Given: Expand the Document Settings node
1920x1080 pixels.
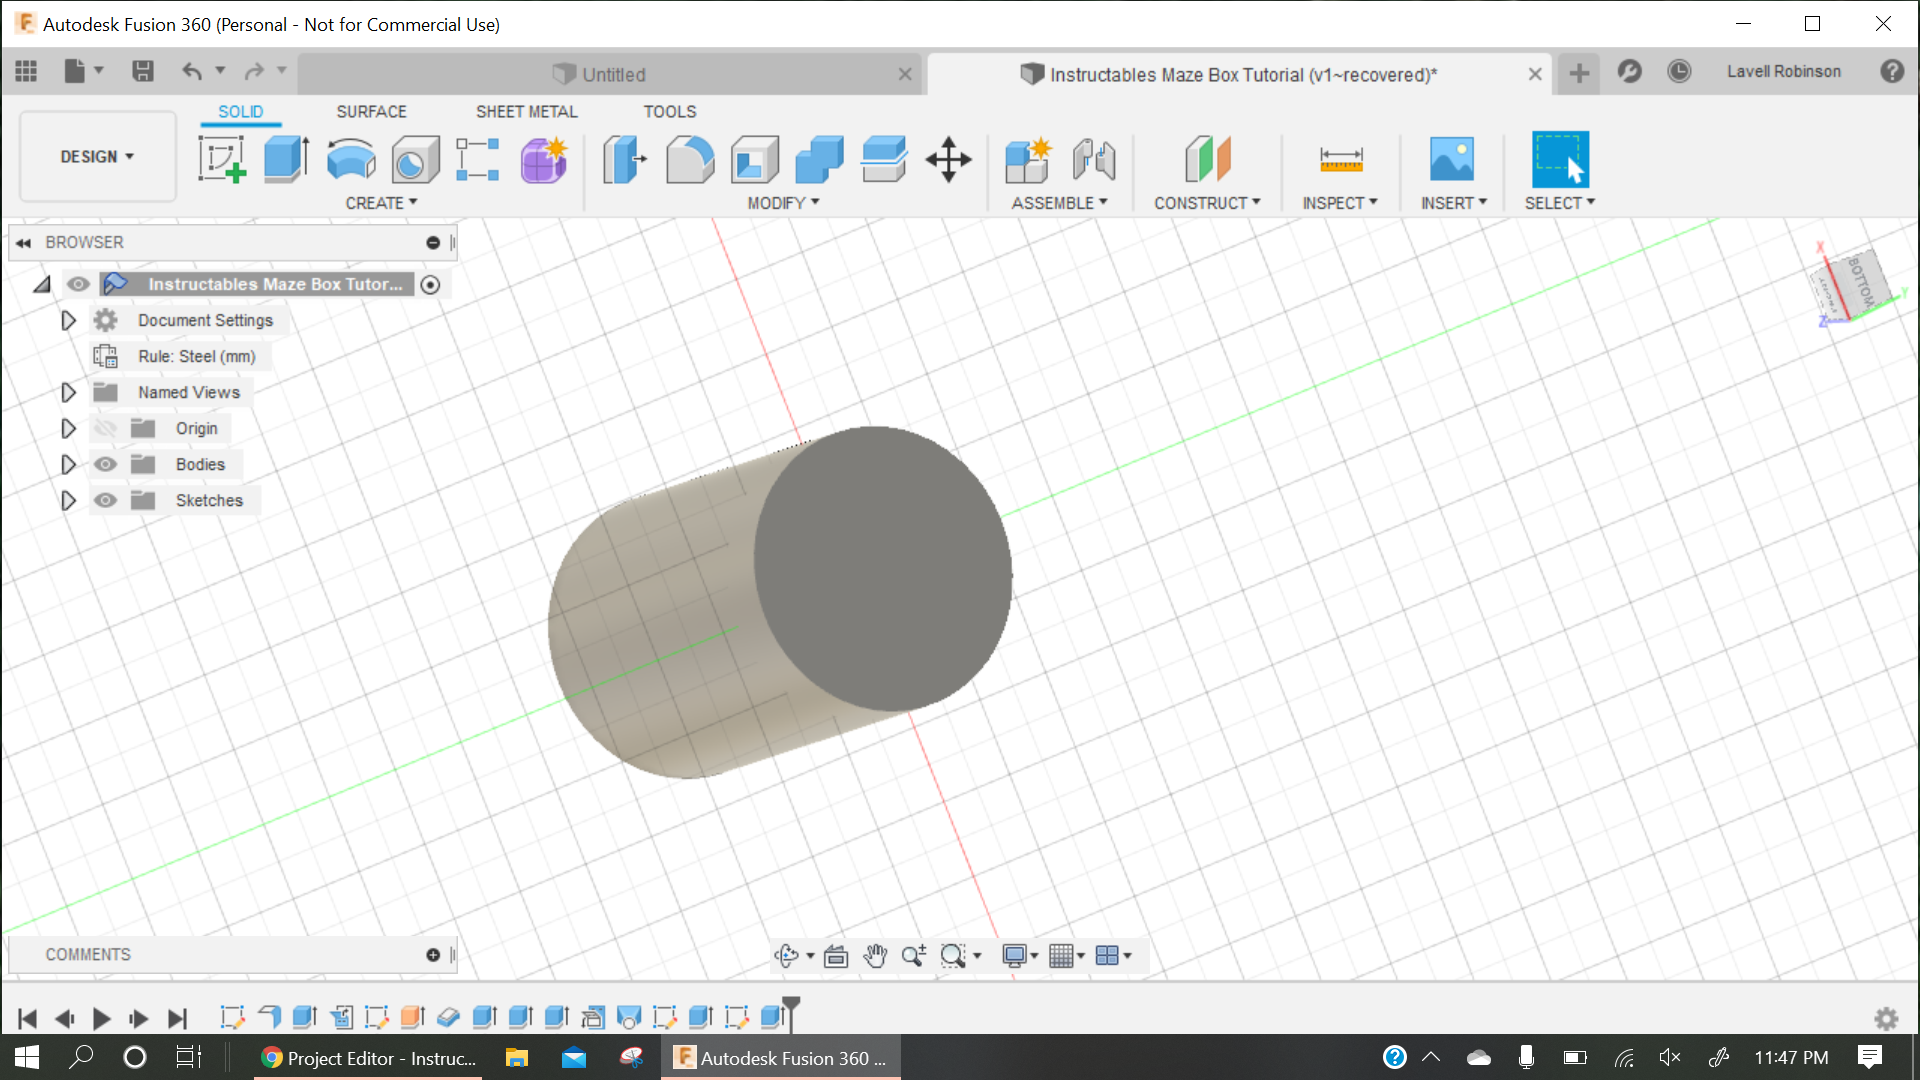Looking at the screenshot, I should point(68,320).
